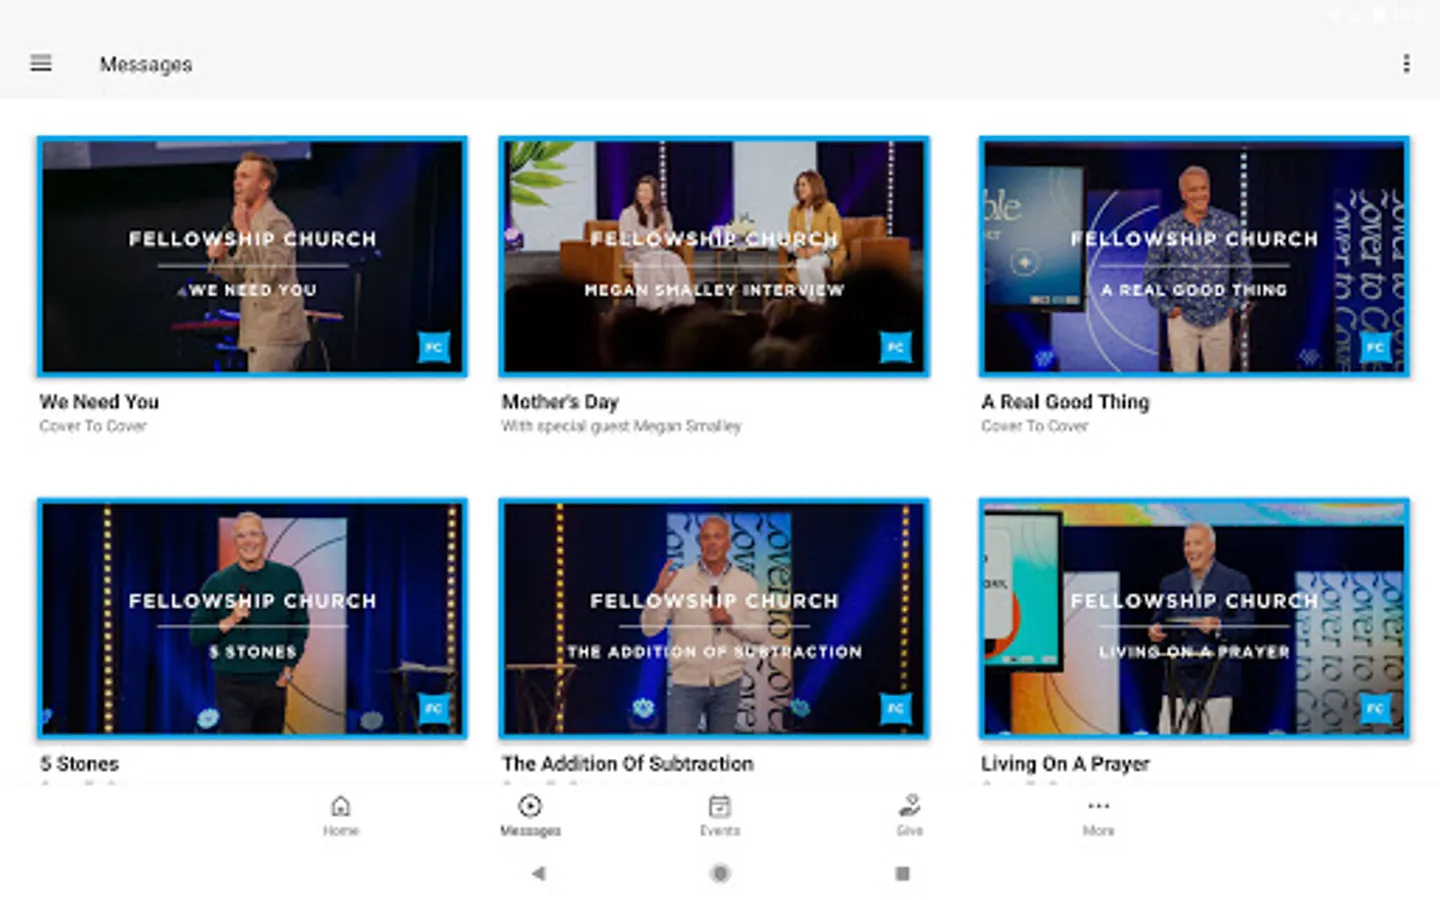Click FC badge on Addition Of Subtraction thumbnail

[895, 708]
